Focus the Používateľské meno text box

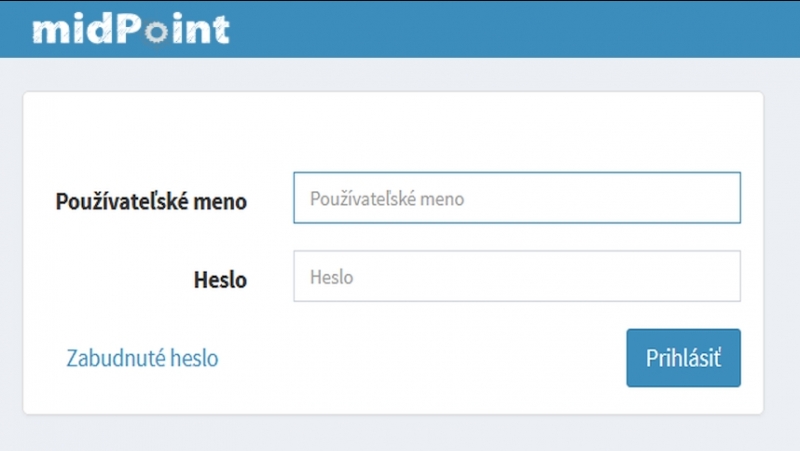(517, 198)
